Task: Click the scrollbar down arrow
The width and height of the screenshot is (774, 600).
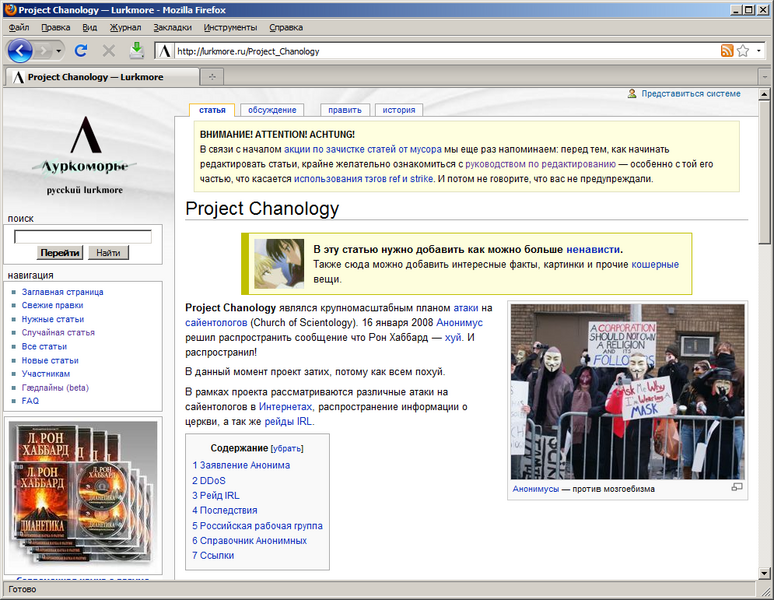Action: pyautogui.click(x=764, y=572)
